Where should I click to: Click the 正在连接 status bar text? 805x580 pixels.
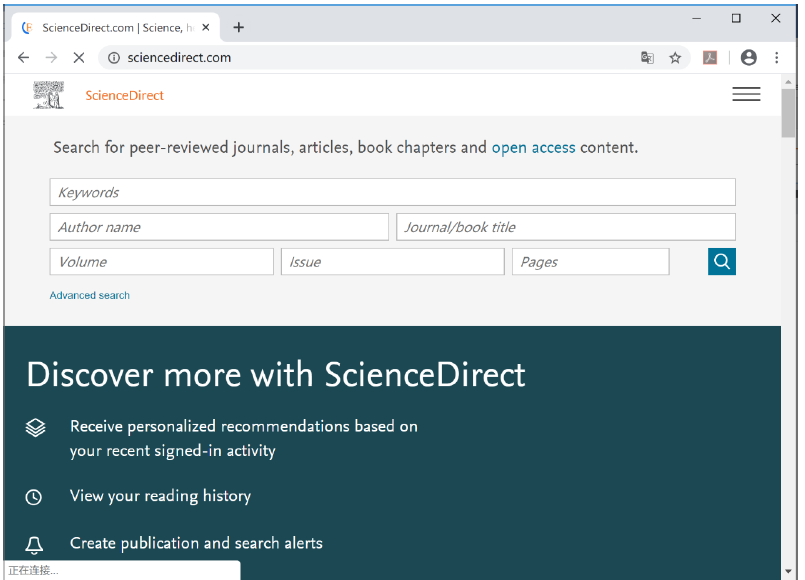pyautogui.click(x=33, y=570)
